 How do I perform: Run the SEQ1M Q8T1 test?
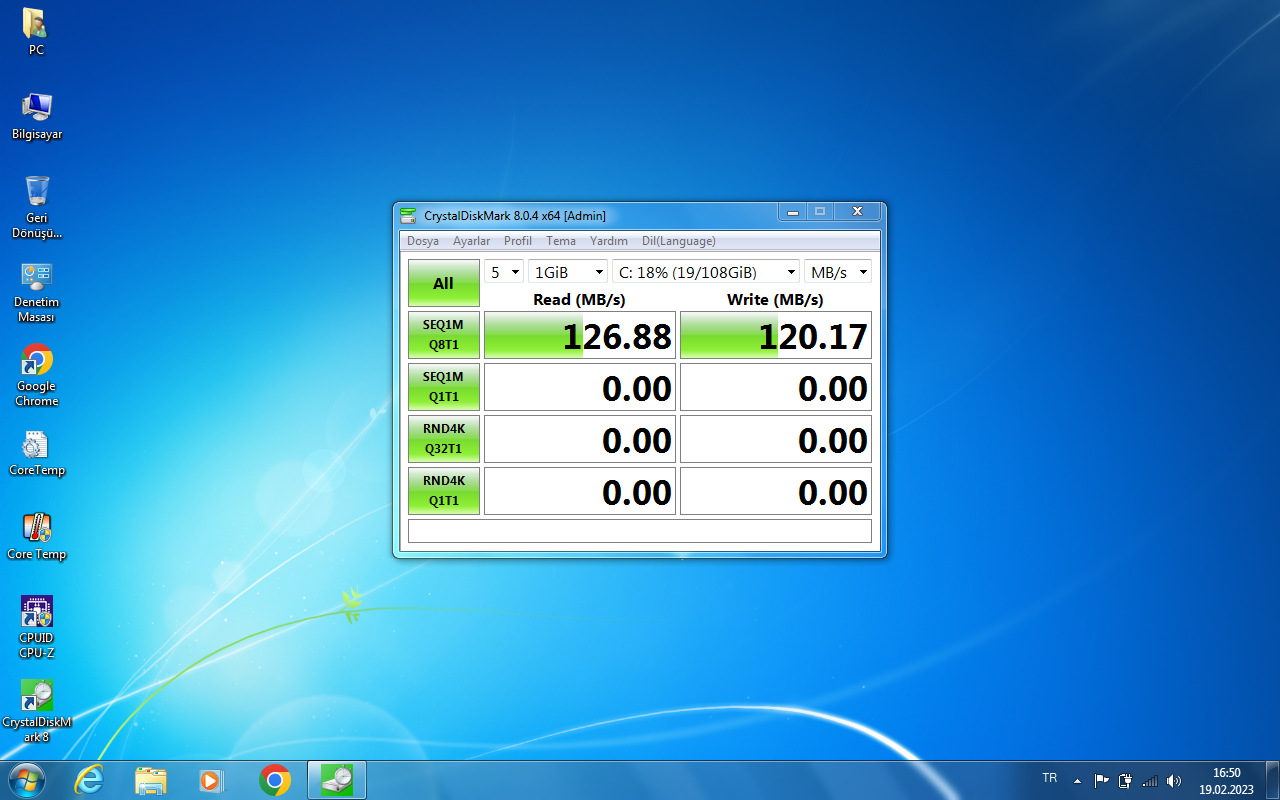pyautogui.click(x=444, y=335)
